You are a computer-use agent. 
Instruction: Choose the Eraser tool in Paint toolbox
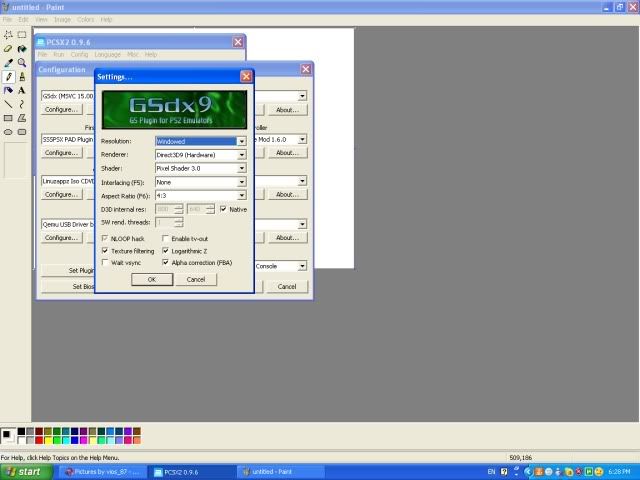8,49
